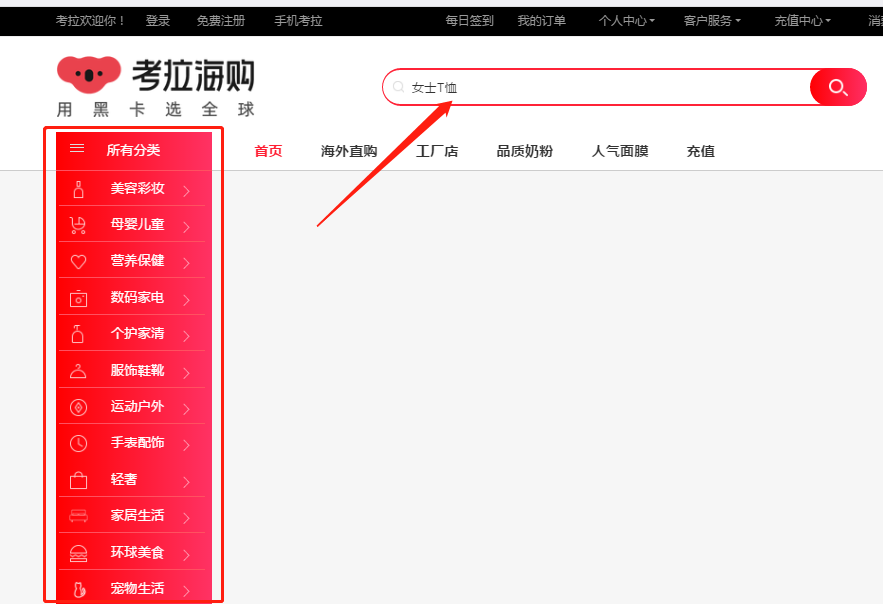The width and height of the screenshot is (883, 604).
Task: Select the 手表配饰 category label
Action: pyautogui.click(x=137, y=442)
